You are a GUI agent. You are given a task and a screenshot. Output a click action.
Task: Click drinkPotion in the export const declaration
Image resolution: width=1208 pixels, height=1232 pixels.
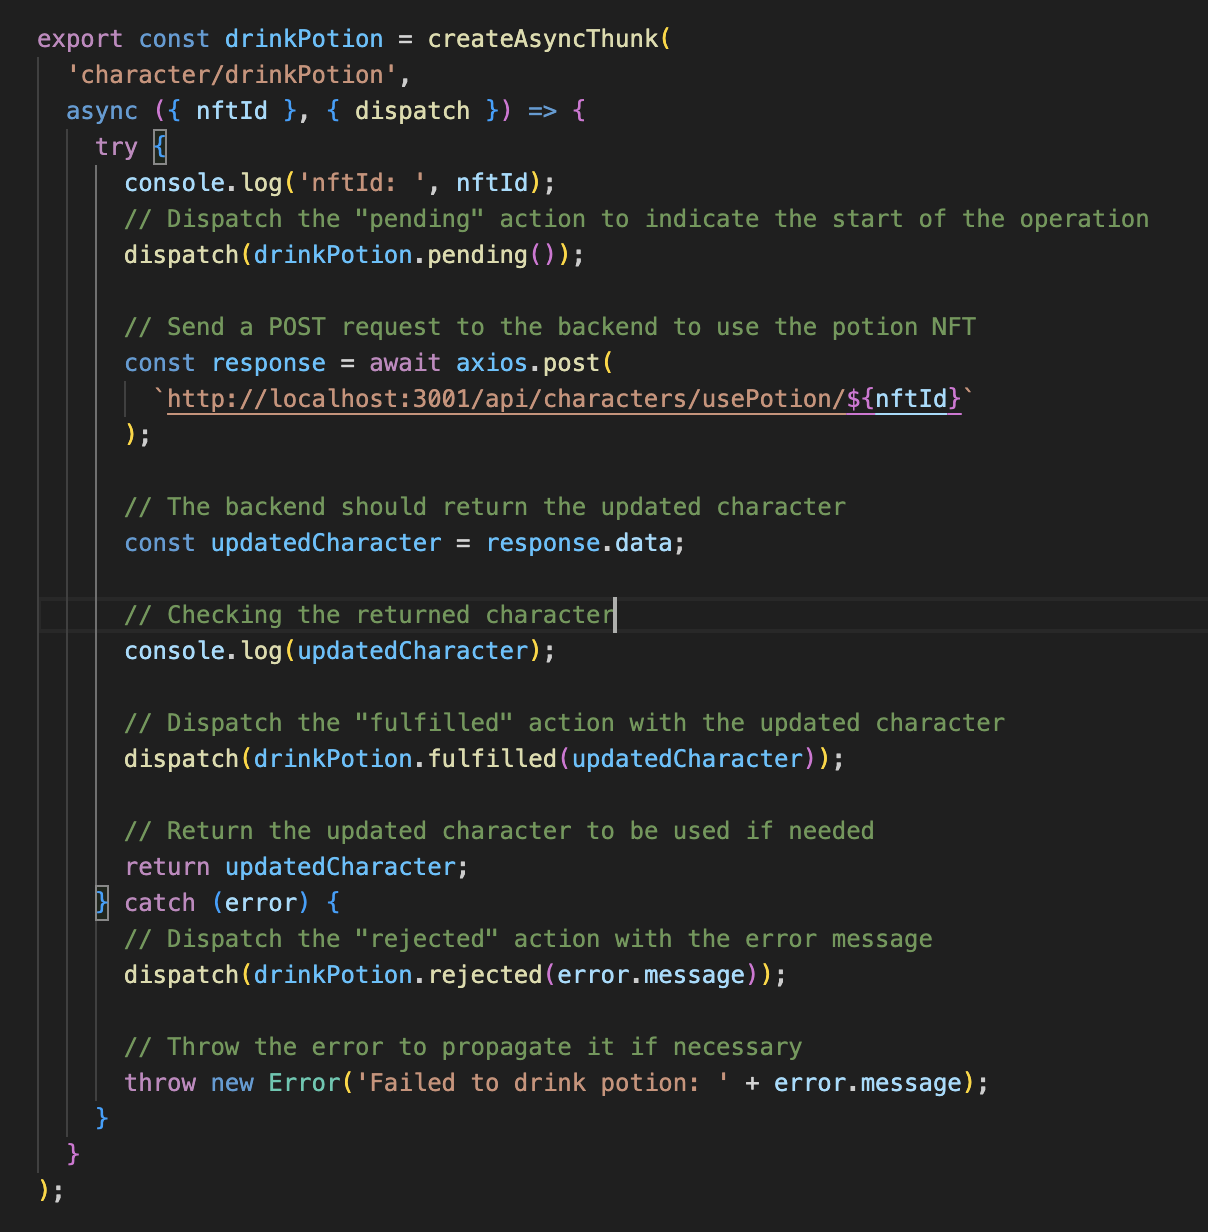[304, 39]
